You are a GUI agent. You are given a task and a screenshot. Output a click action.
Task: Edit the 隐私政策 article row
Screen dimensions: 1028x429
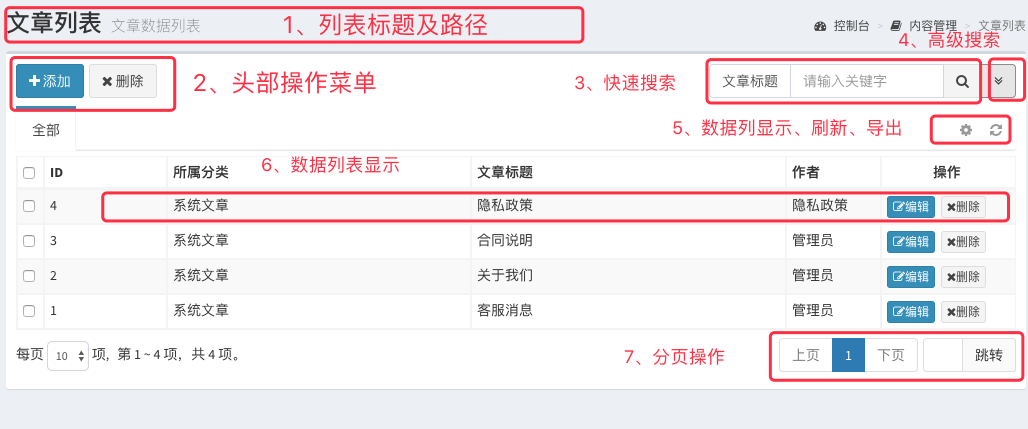[911, 206]
